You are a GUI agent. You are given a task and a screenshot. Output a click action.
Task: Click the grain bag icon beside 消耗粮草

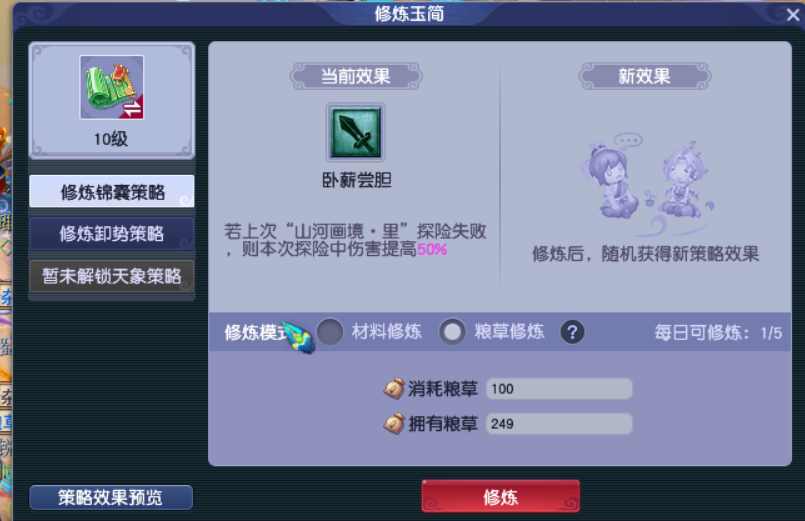point(394,389)
